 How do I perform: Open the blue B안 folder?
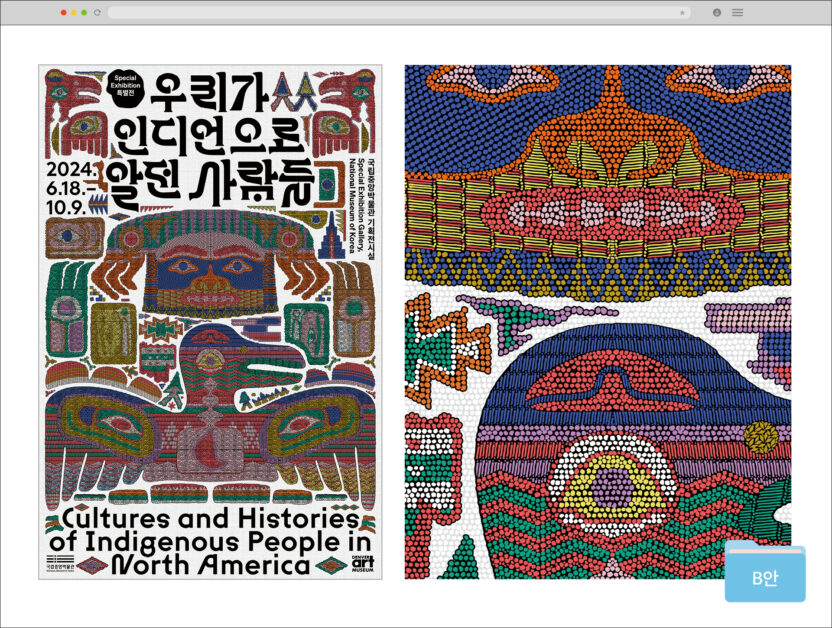(x=764, y=572)
